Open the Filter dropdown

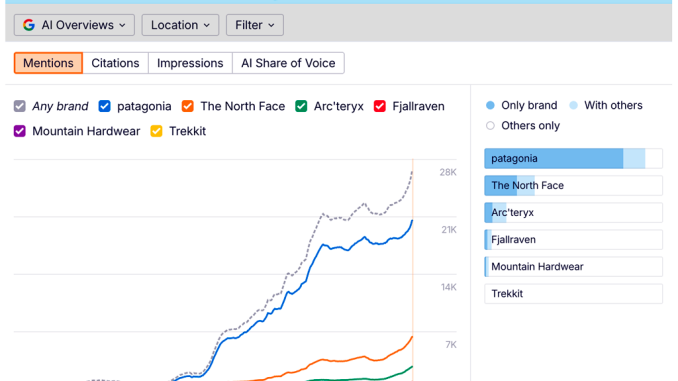(255, 25)
